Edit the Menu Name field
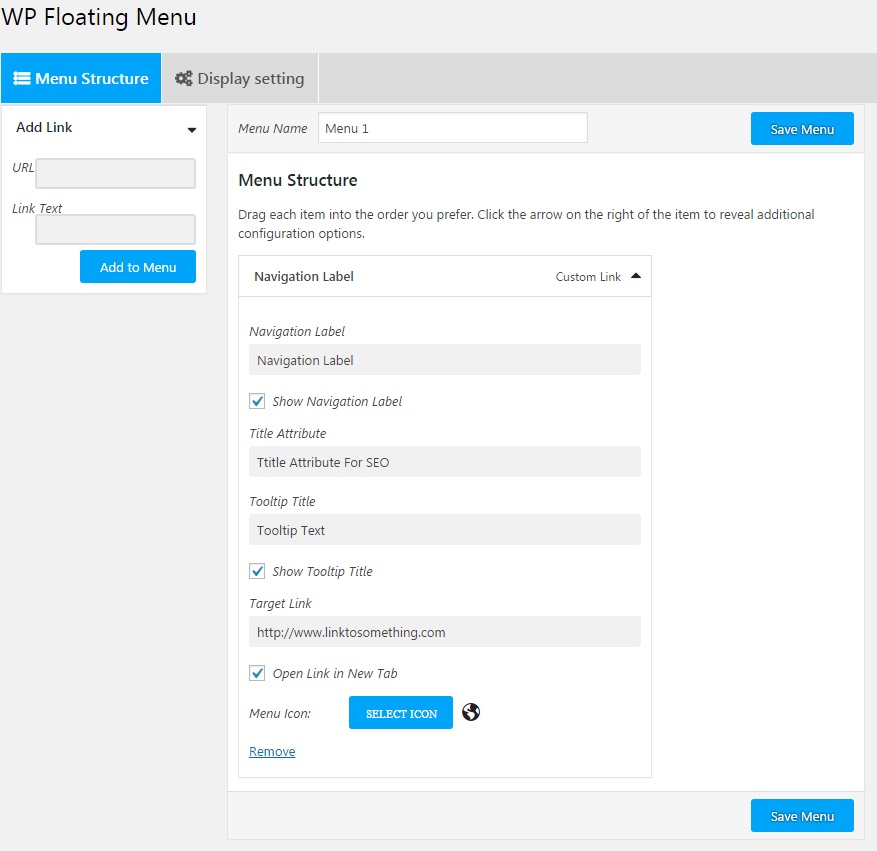This screenshot has width=877, height=851. (452, 128)
